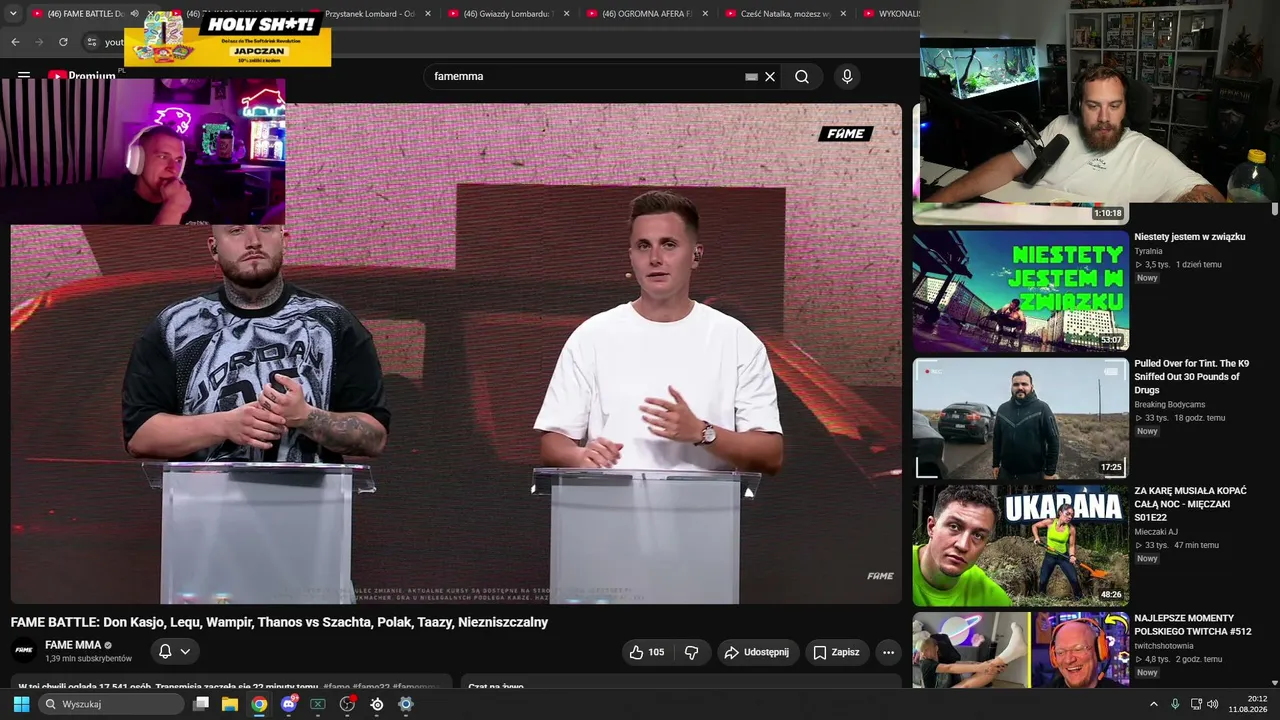Viewport: 1280px width, 720px height.
Task: Open the OBS Studio taskbar icon
Action: pyautogui.click(x=347, y=704)
